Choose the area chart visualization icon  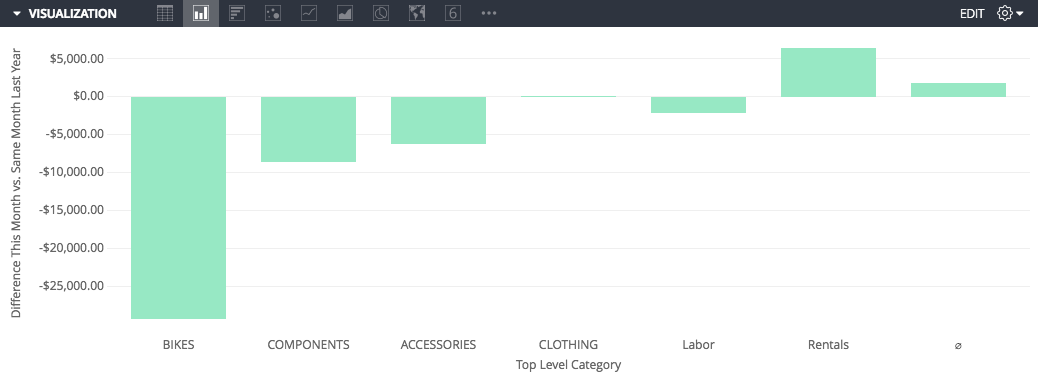tap(345, 13)
